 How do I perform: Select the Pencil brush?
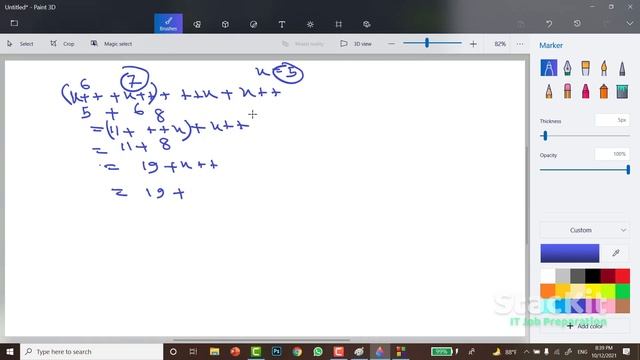[x=549, y=91]
